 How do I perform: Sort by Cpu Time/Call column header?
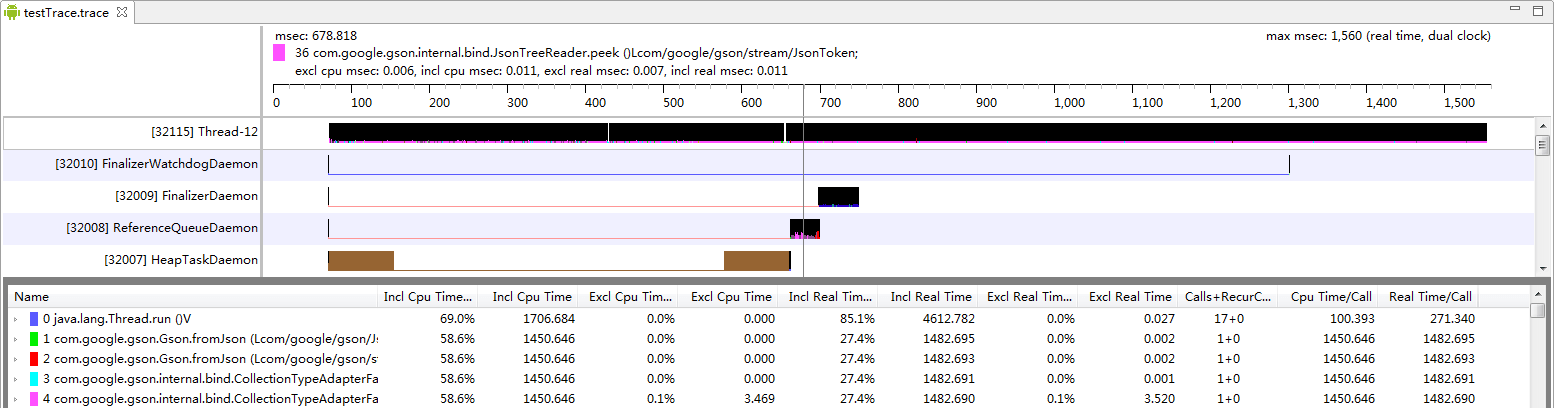[x=1328, y=297]
